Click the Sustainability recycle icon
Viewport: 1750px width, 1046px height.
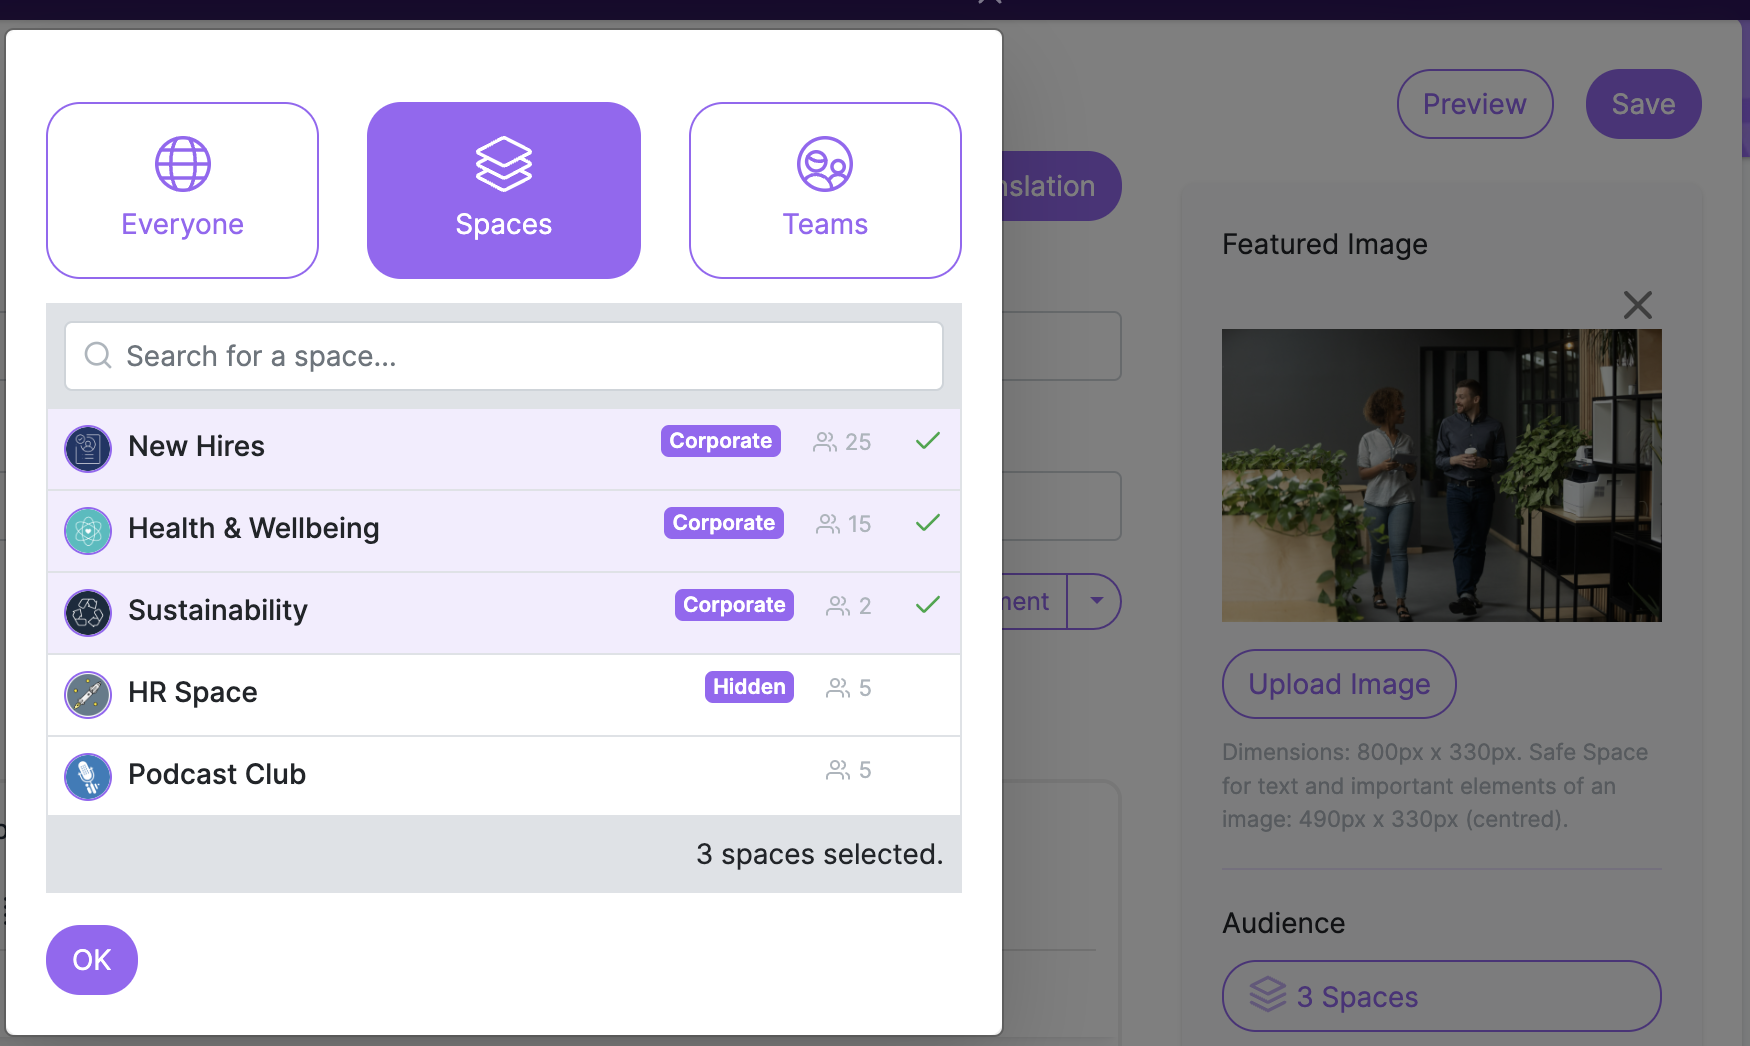[x=88, y=612]
